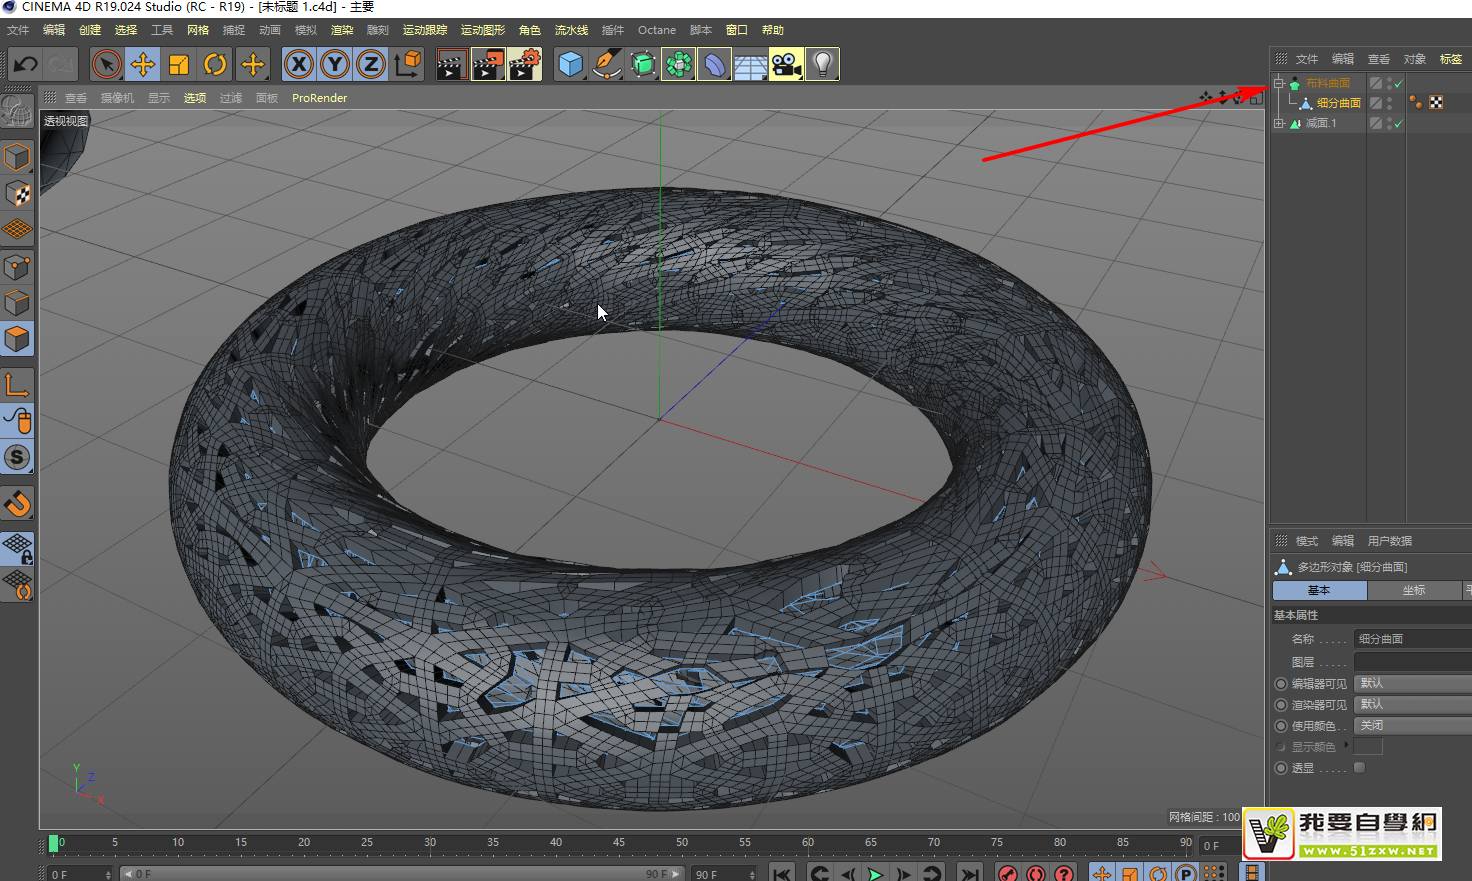Select the Rotate tool
Image resolution: width=1472 pixels, height=881 pixels.
pos(215,65)
